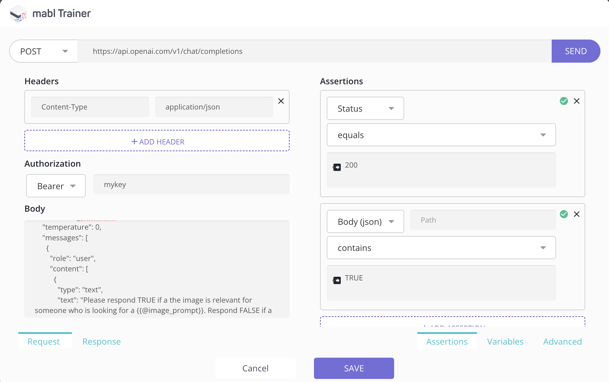Click inside the request Body editor
Image resolution: width=609 pixels, height=382 pixels.
point(157,269)
